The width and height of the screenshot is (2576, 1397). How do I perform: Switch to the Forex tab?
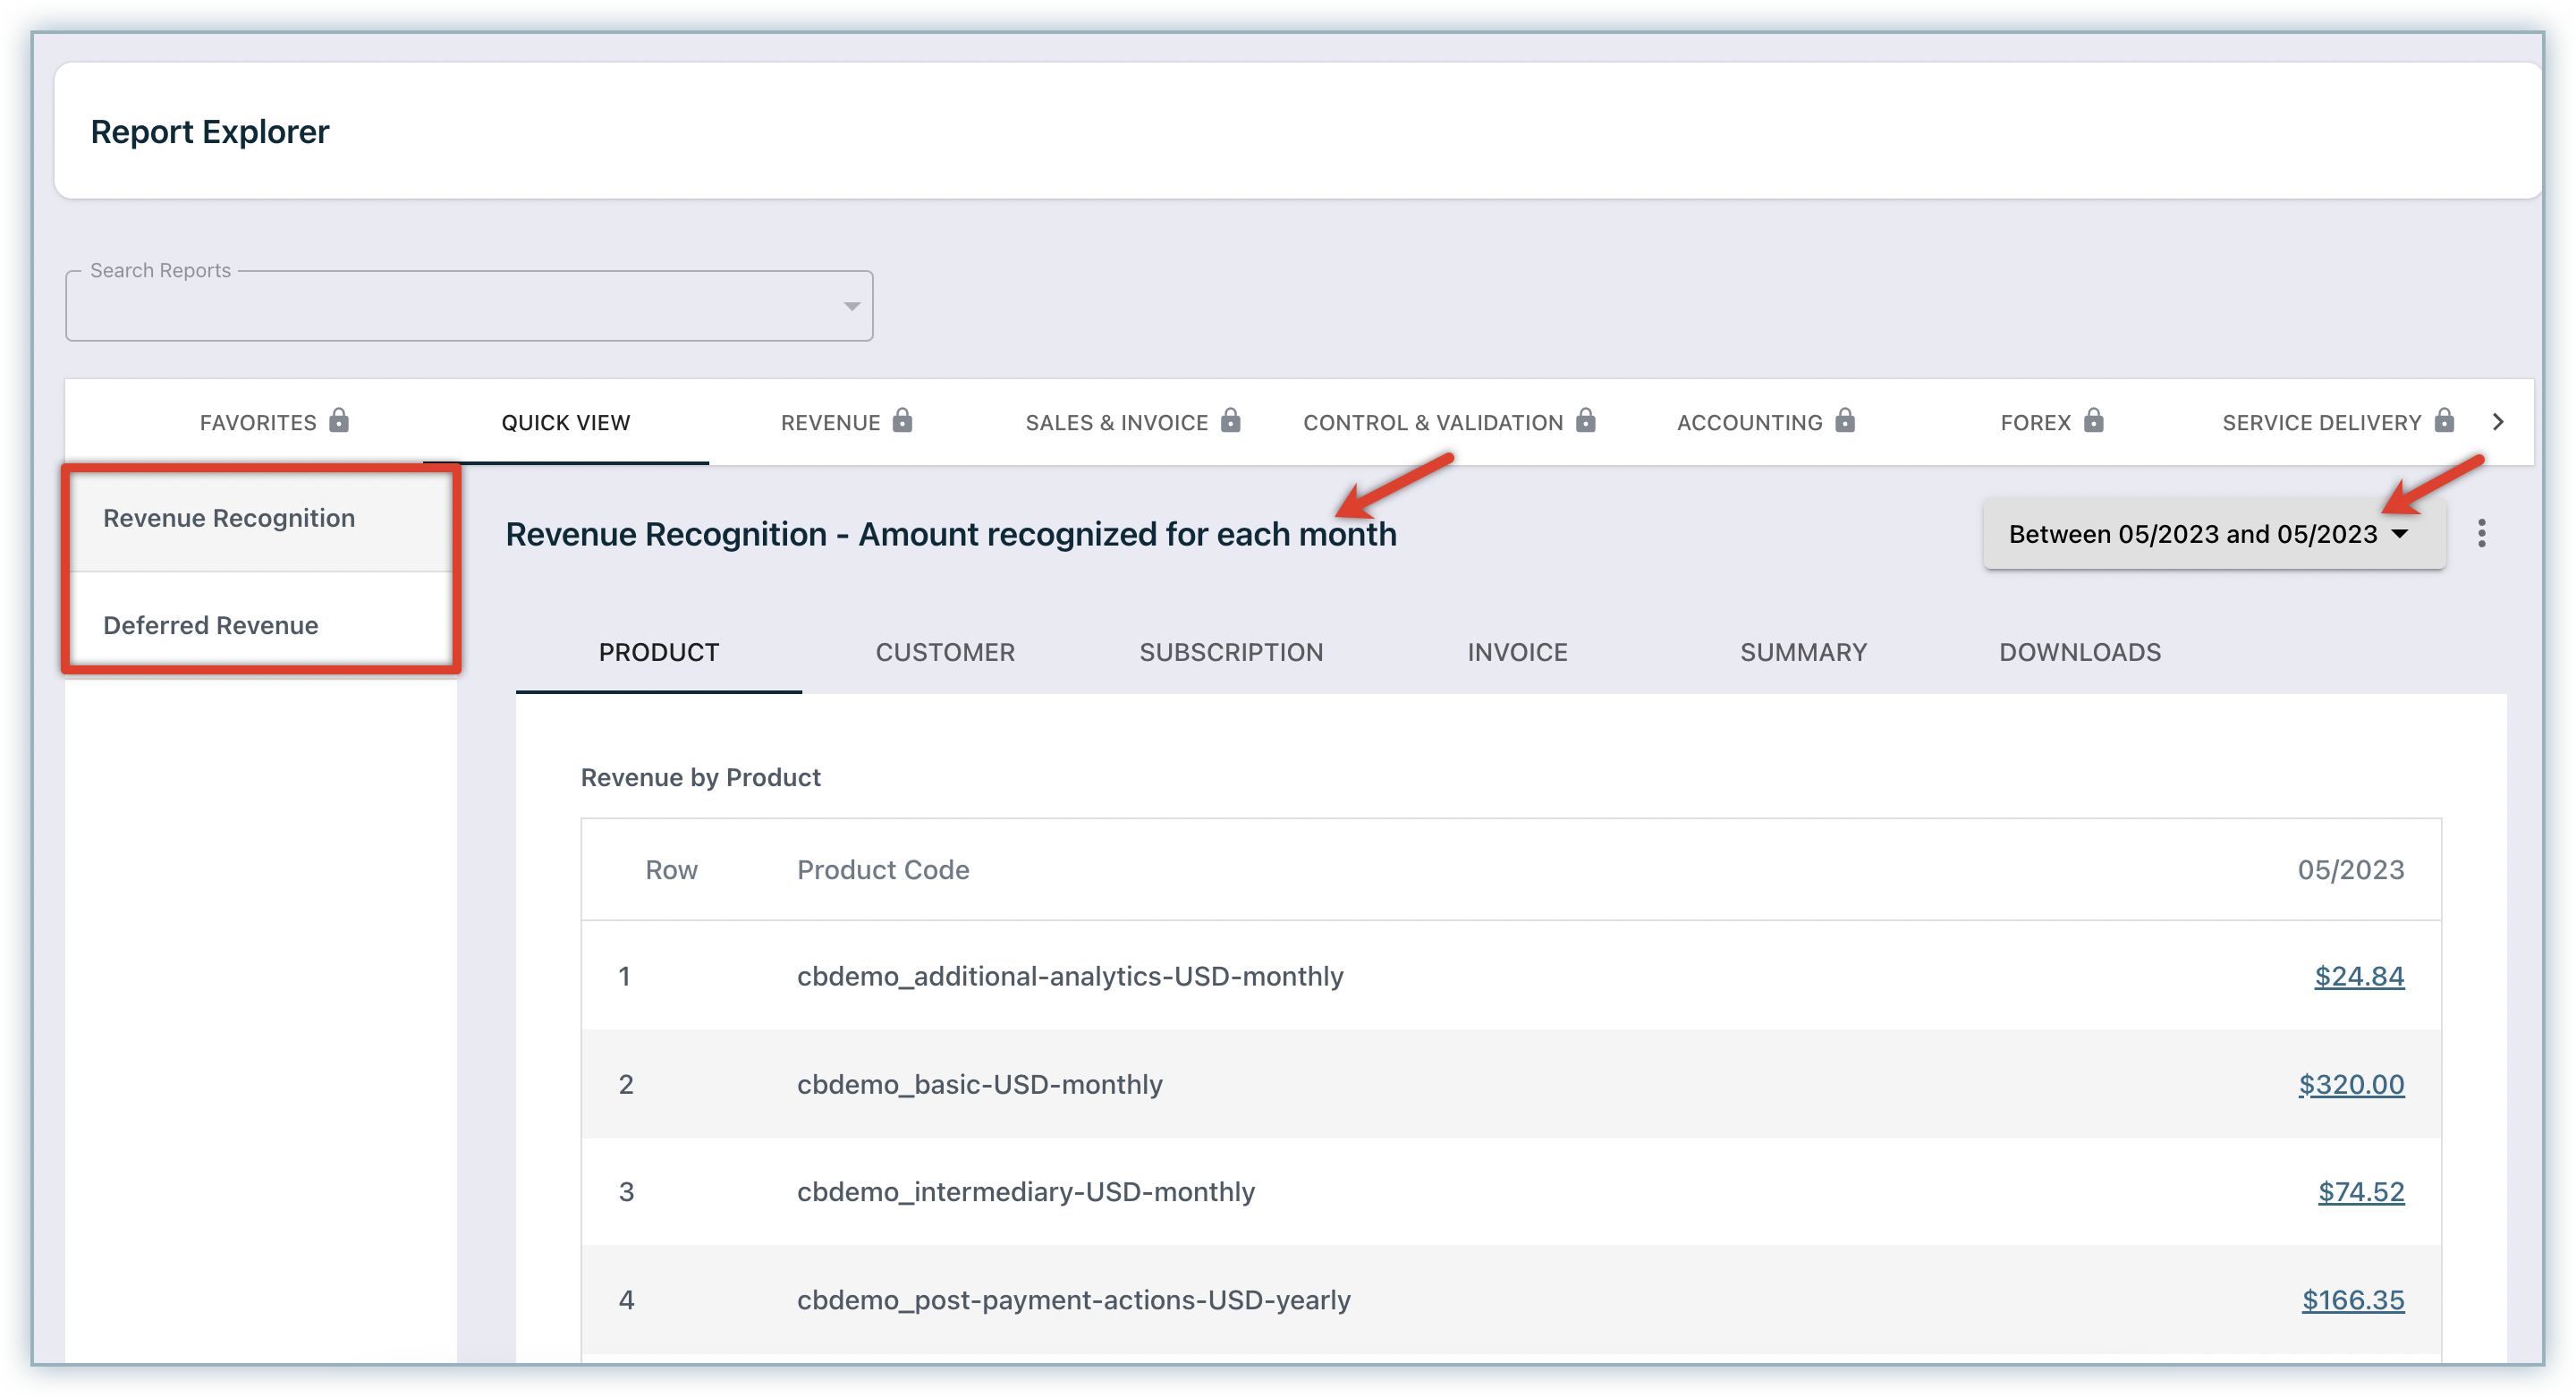tap(2052, 422)
